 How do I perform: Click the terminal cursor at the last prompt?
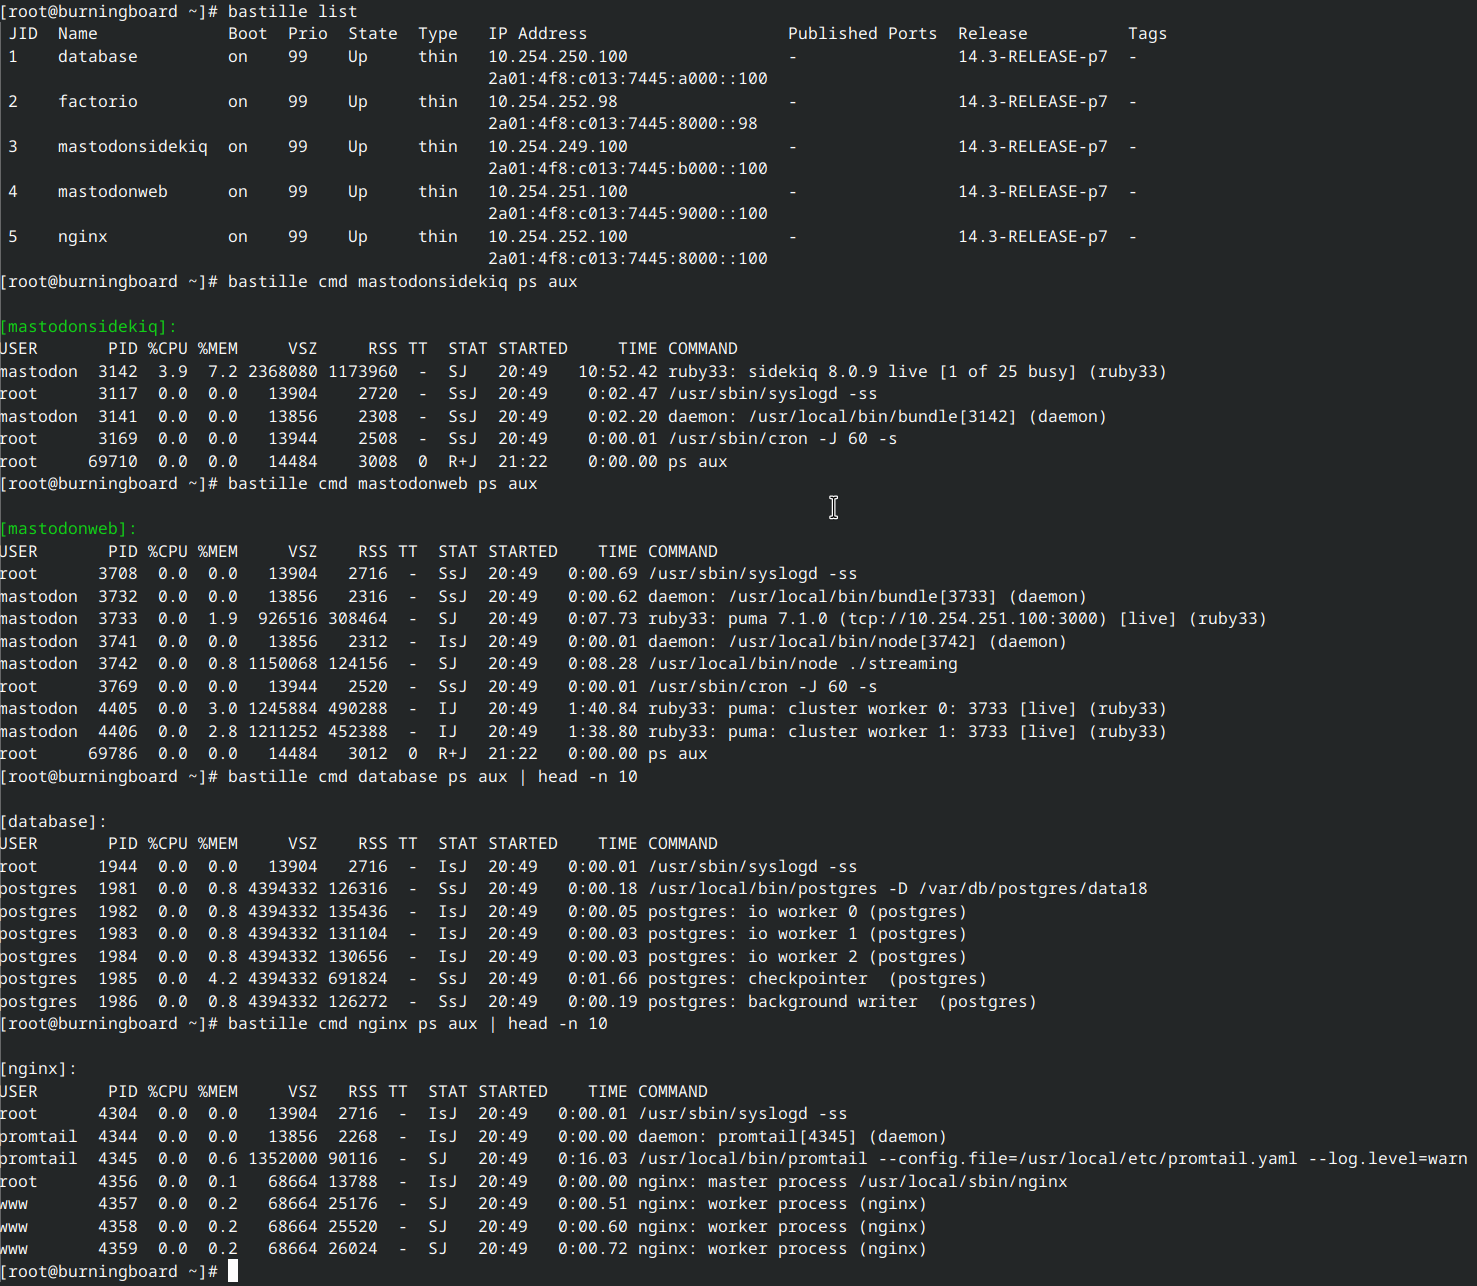point(233,1271)
